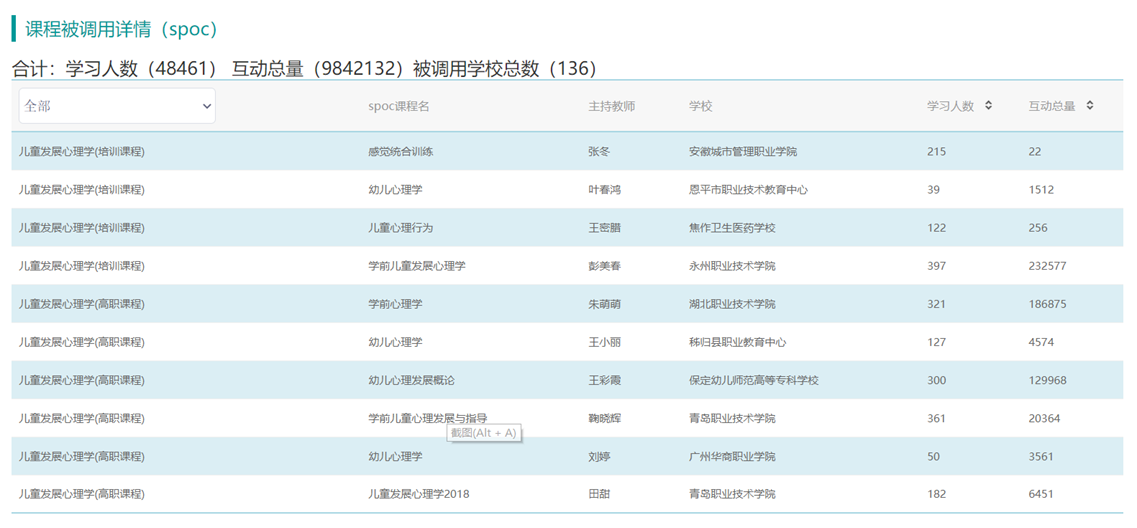Click school 秭归县职业教育中心

pos(737,342)
